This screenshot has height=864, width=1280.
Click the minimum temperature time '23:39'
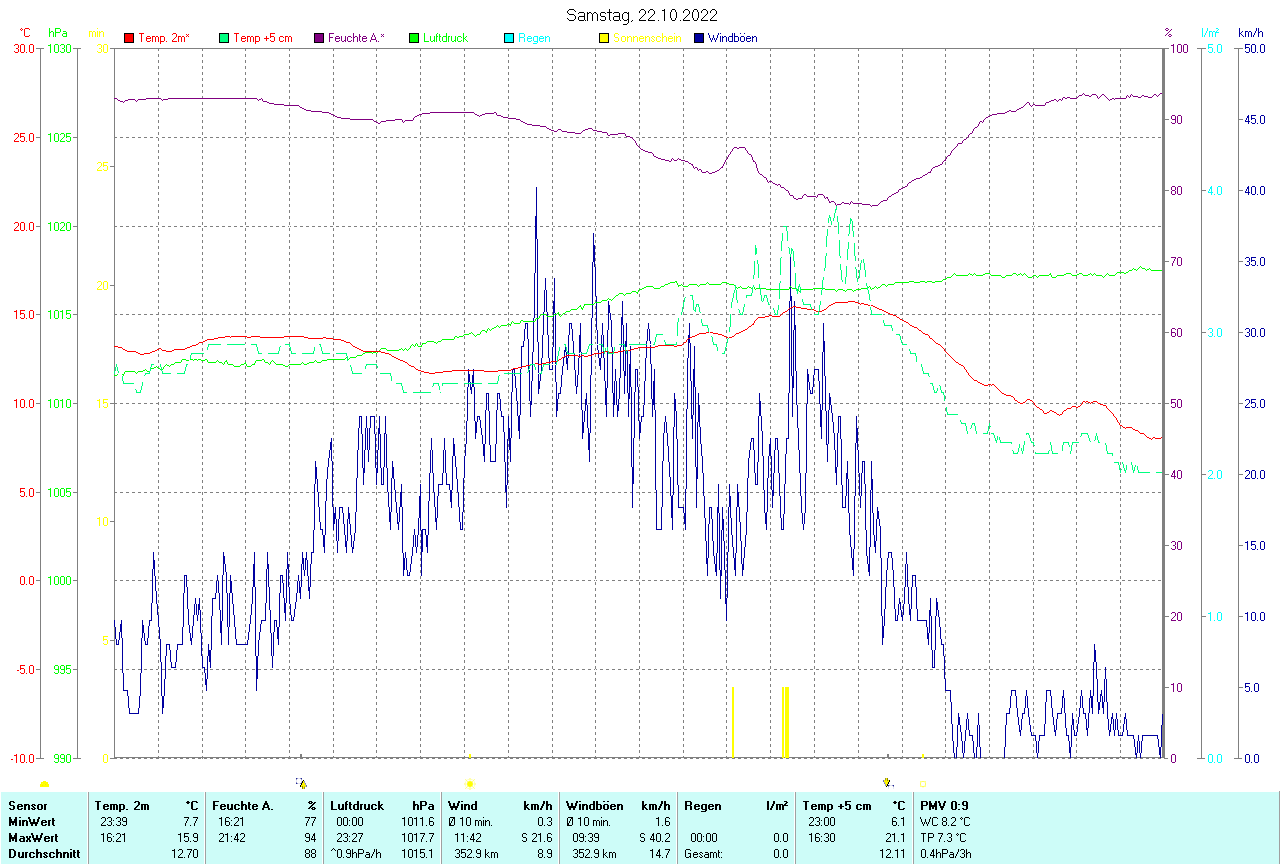(x=115, y=822)
